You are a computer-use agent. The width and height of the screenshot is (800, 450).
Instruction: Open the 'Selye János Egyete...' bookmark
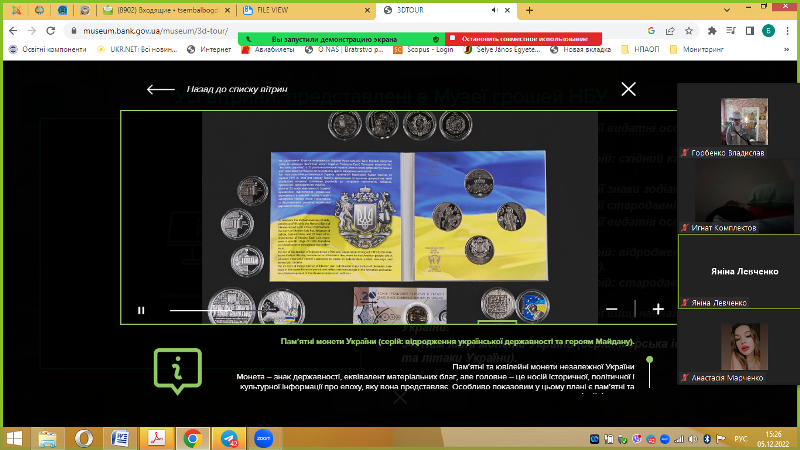pos(502,49)
